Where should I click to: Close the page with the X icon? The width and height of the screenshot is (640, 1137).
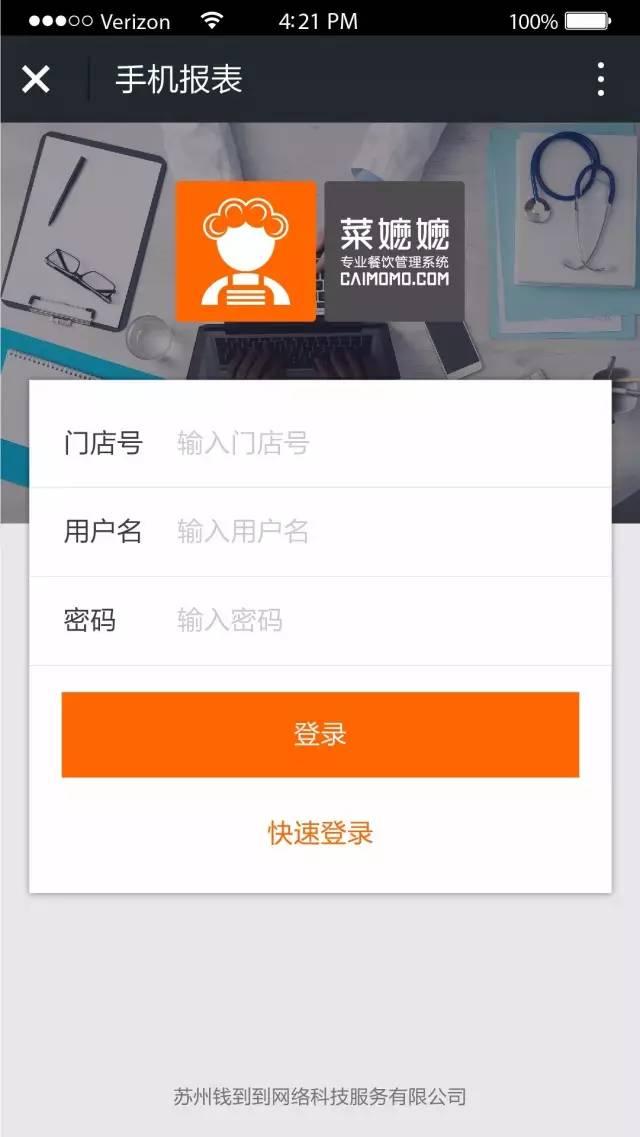(x=36, y=79)
